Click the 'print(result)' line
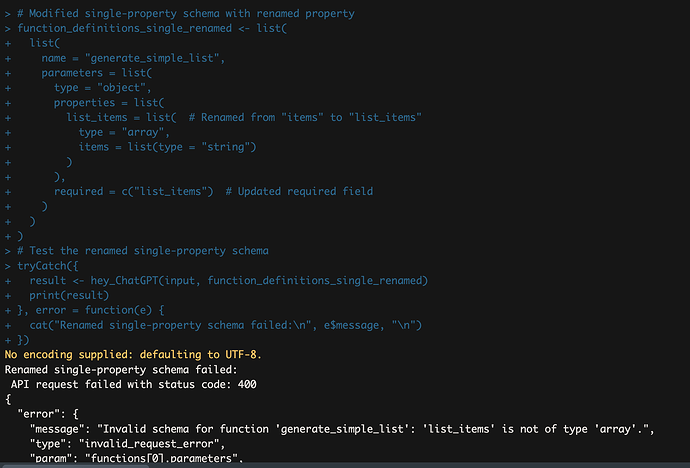 coord(69,295)
